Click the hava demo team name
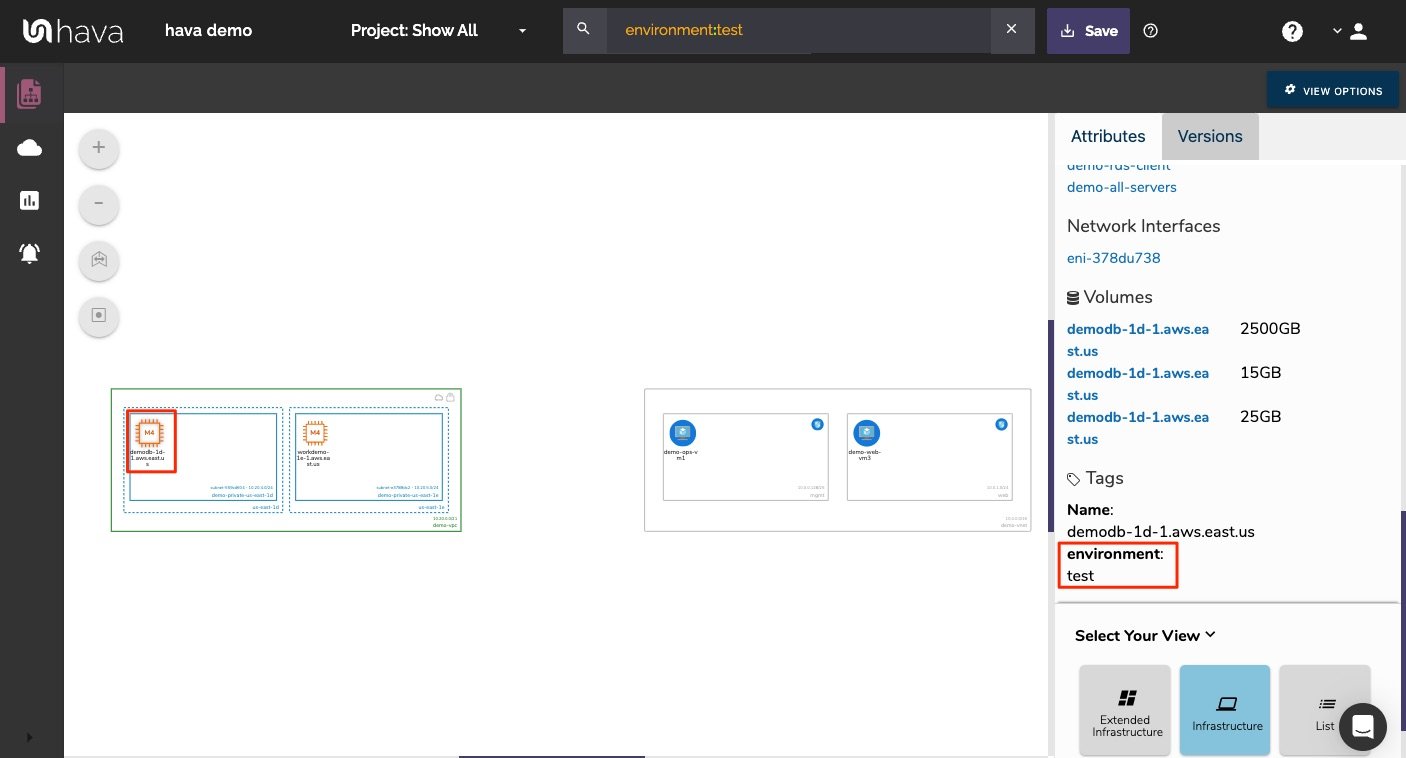 (x=208, y=30)
